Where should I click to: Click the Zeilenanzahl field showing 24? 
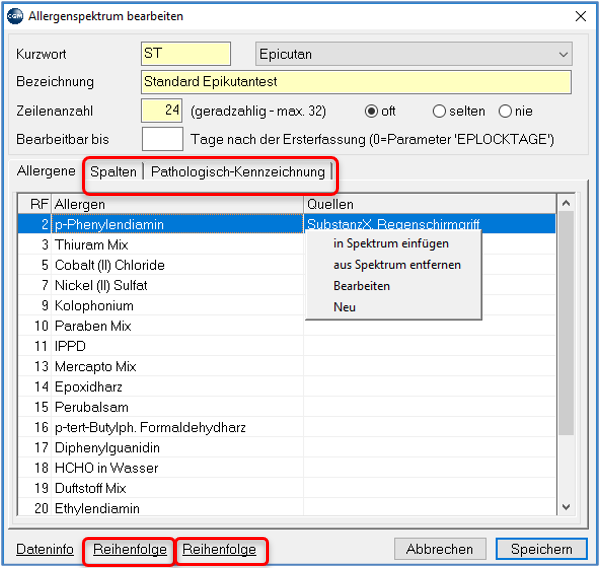[161, 111]
